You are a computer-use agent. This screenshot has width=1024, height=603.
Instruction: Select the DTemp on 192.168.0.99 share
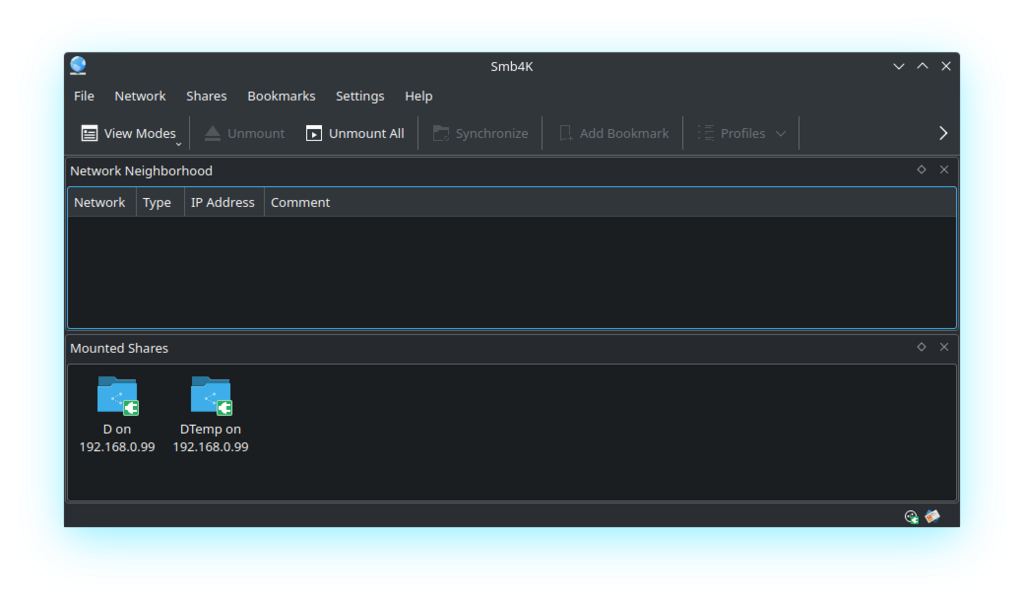click(210, 414)
